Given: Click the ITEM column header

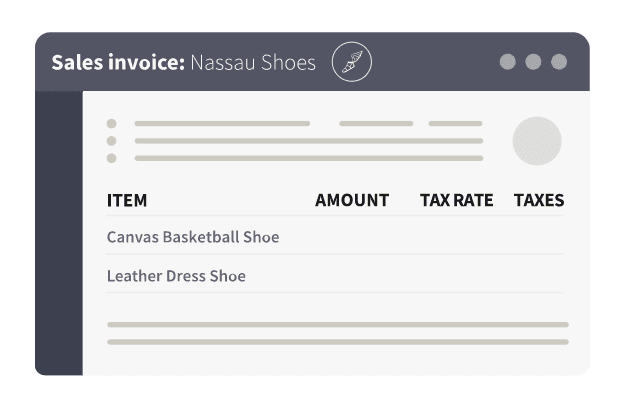Looking at the screenshot, I should pyautogui.click(x=127, y=200).
